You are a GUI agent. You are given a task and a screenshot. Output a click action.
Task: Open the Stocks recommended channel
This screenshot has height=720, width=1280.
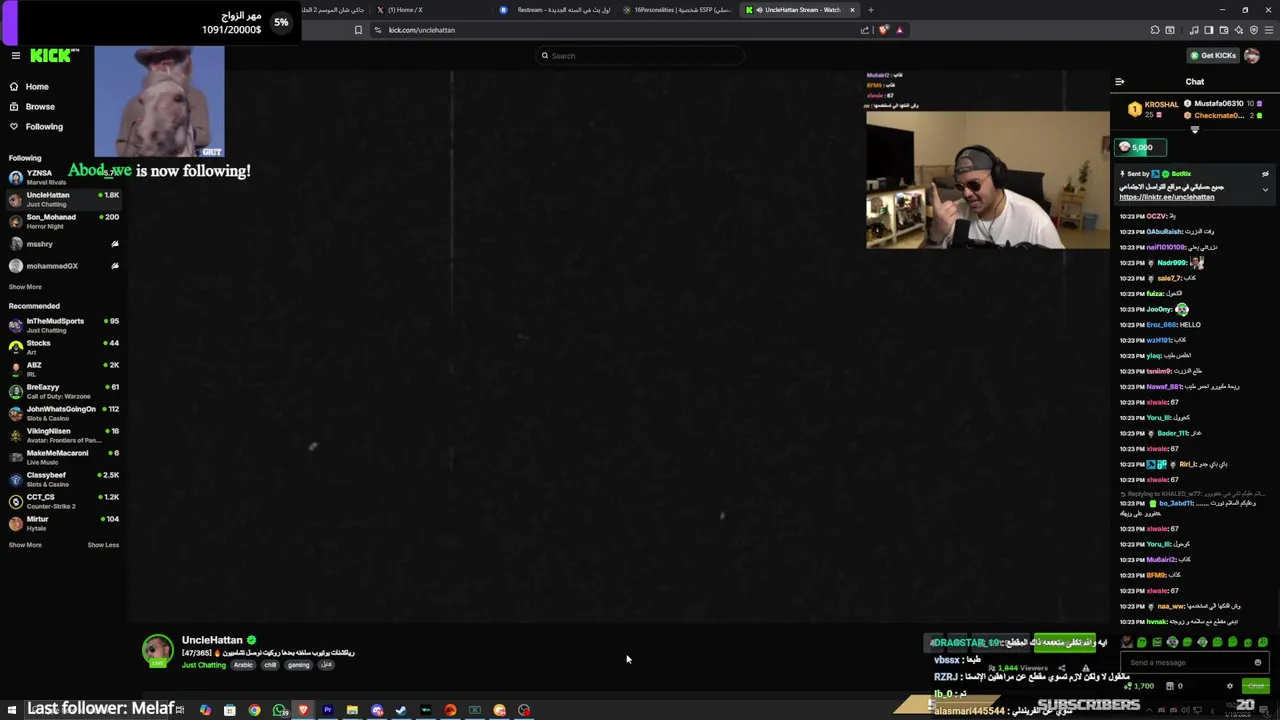pyautogui.click(x=63, y=347)
